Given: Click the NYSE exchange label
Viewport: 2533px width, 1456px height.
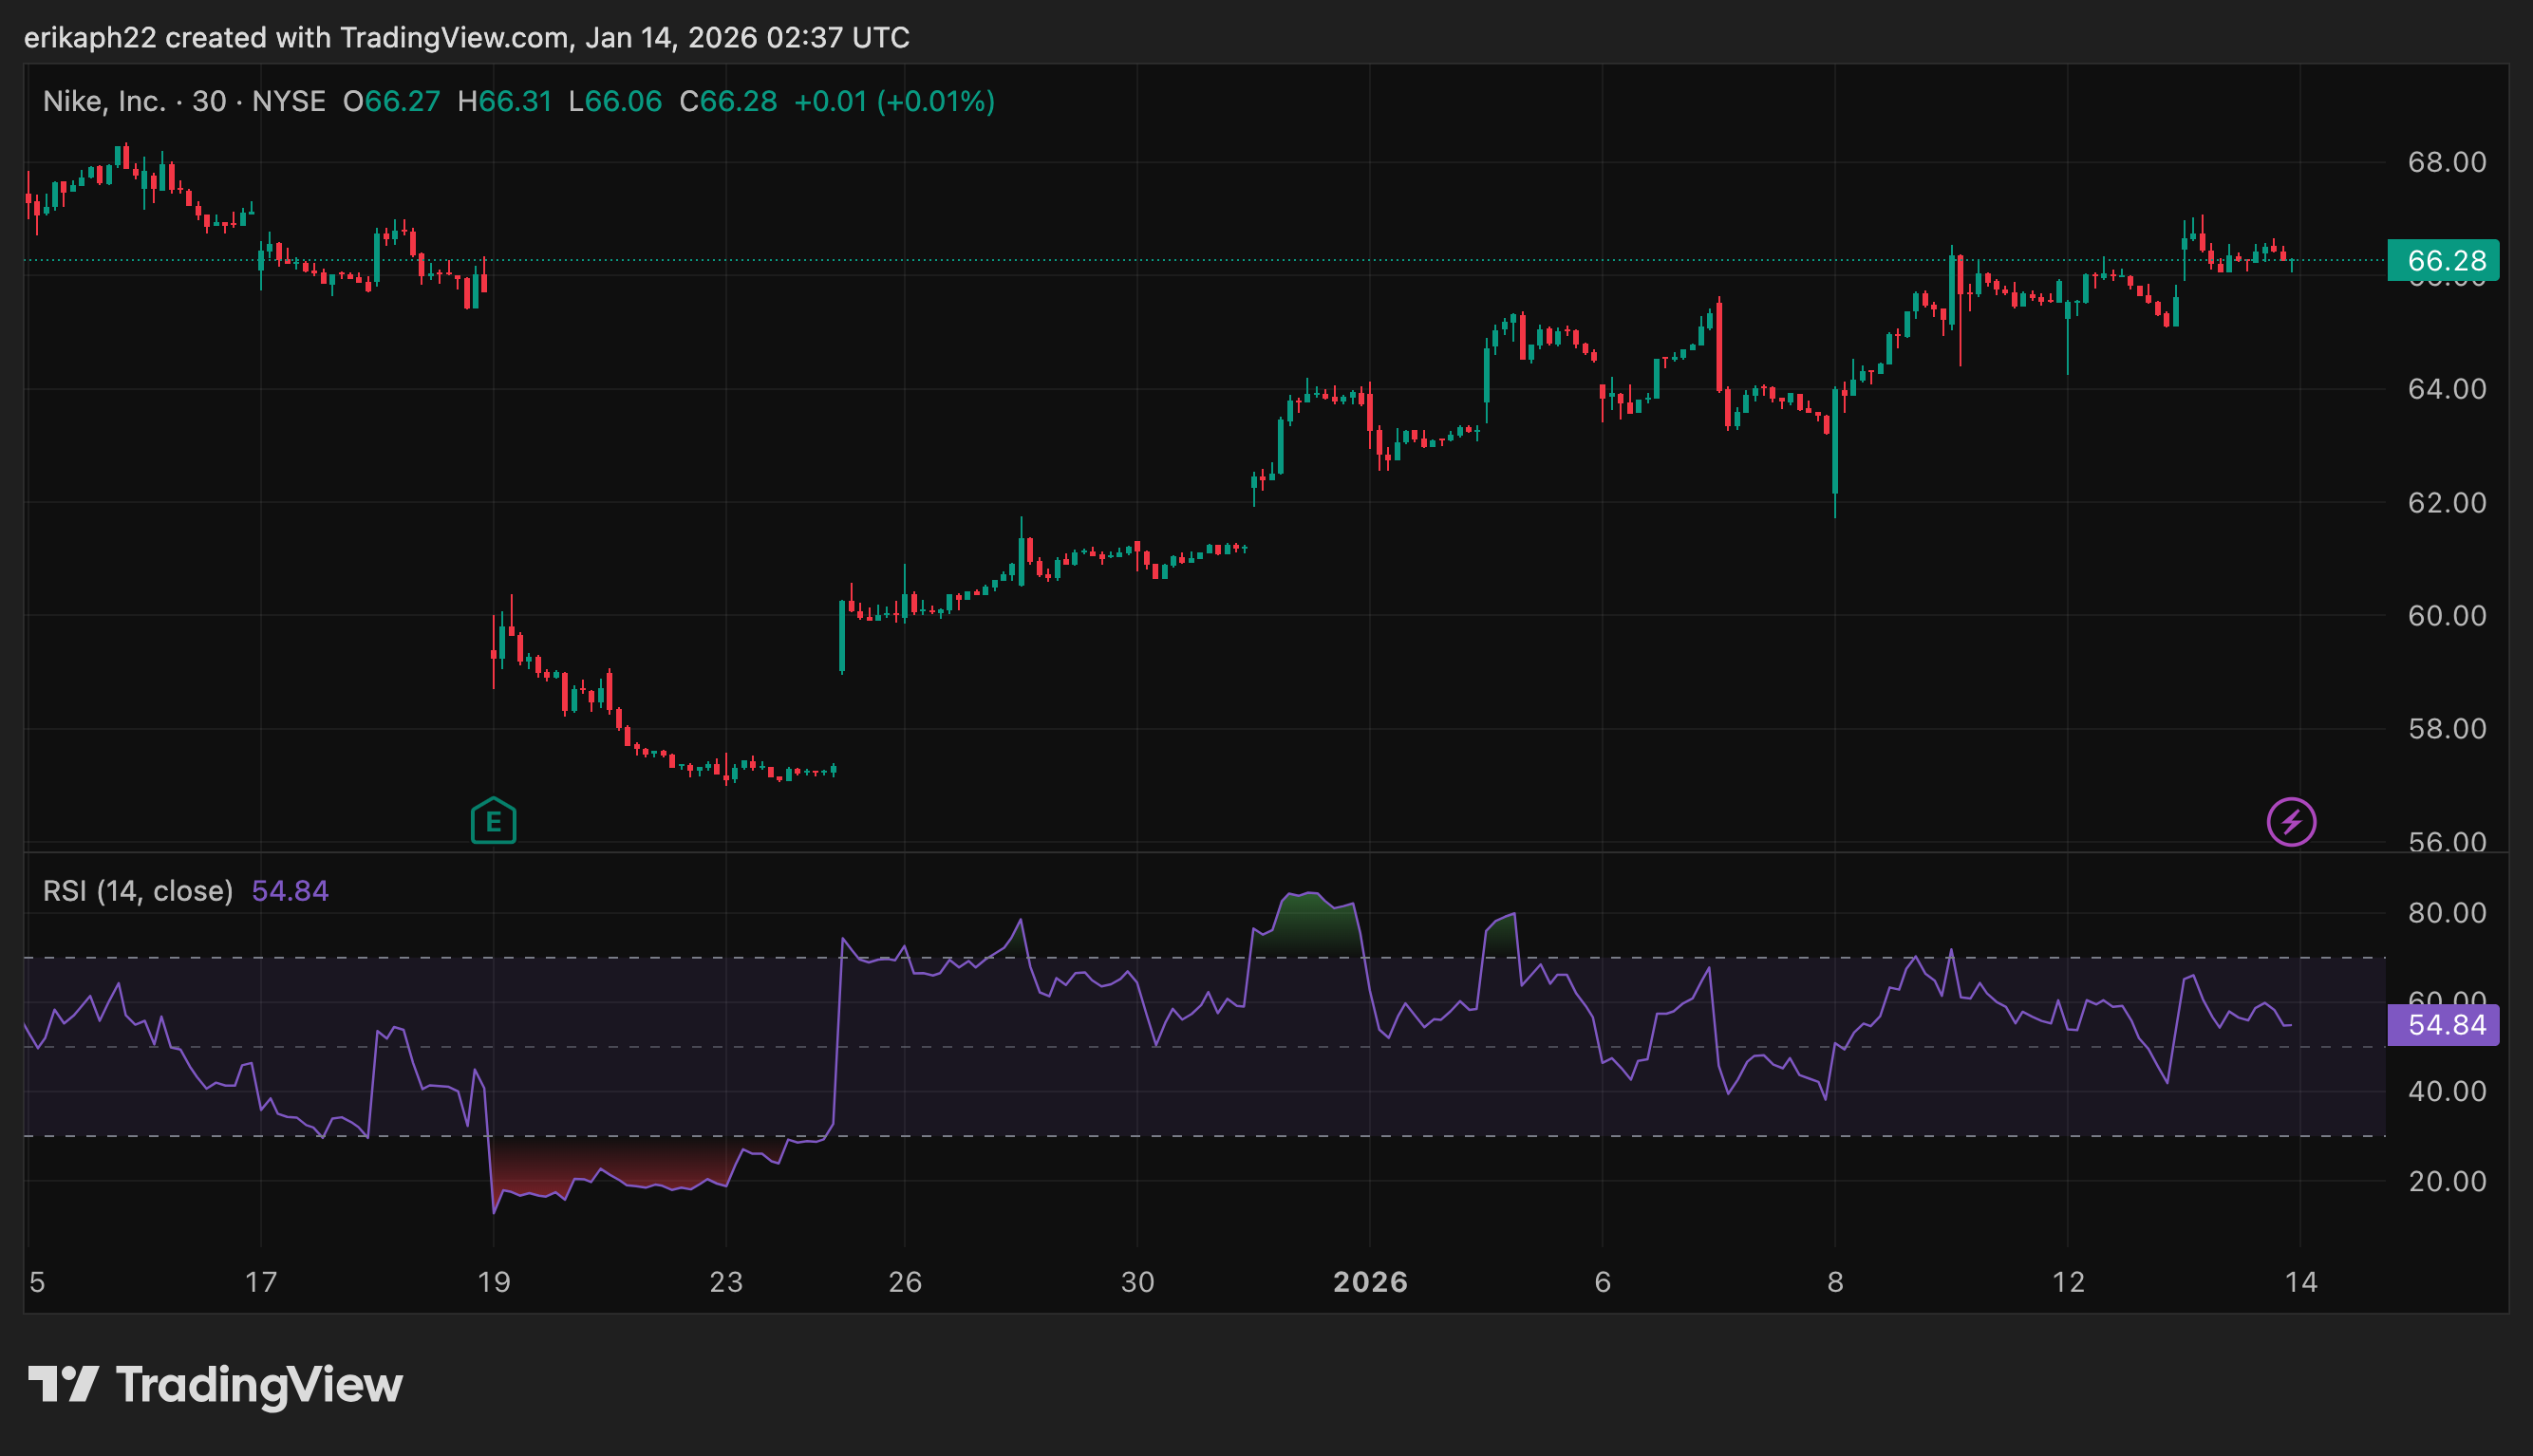Looking at the screenshot, I should [x=288, y=102].
